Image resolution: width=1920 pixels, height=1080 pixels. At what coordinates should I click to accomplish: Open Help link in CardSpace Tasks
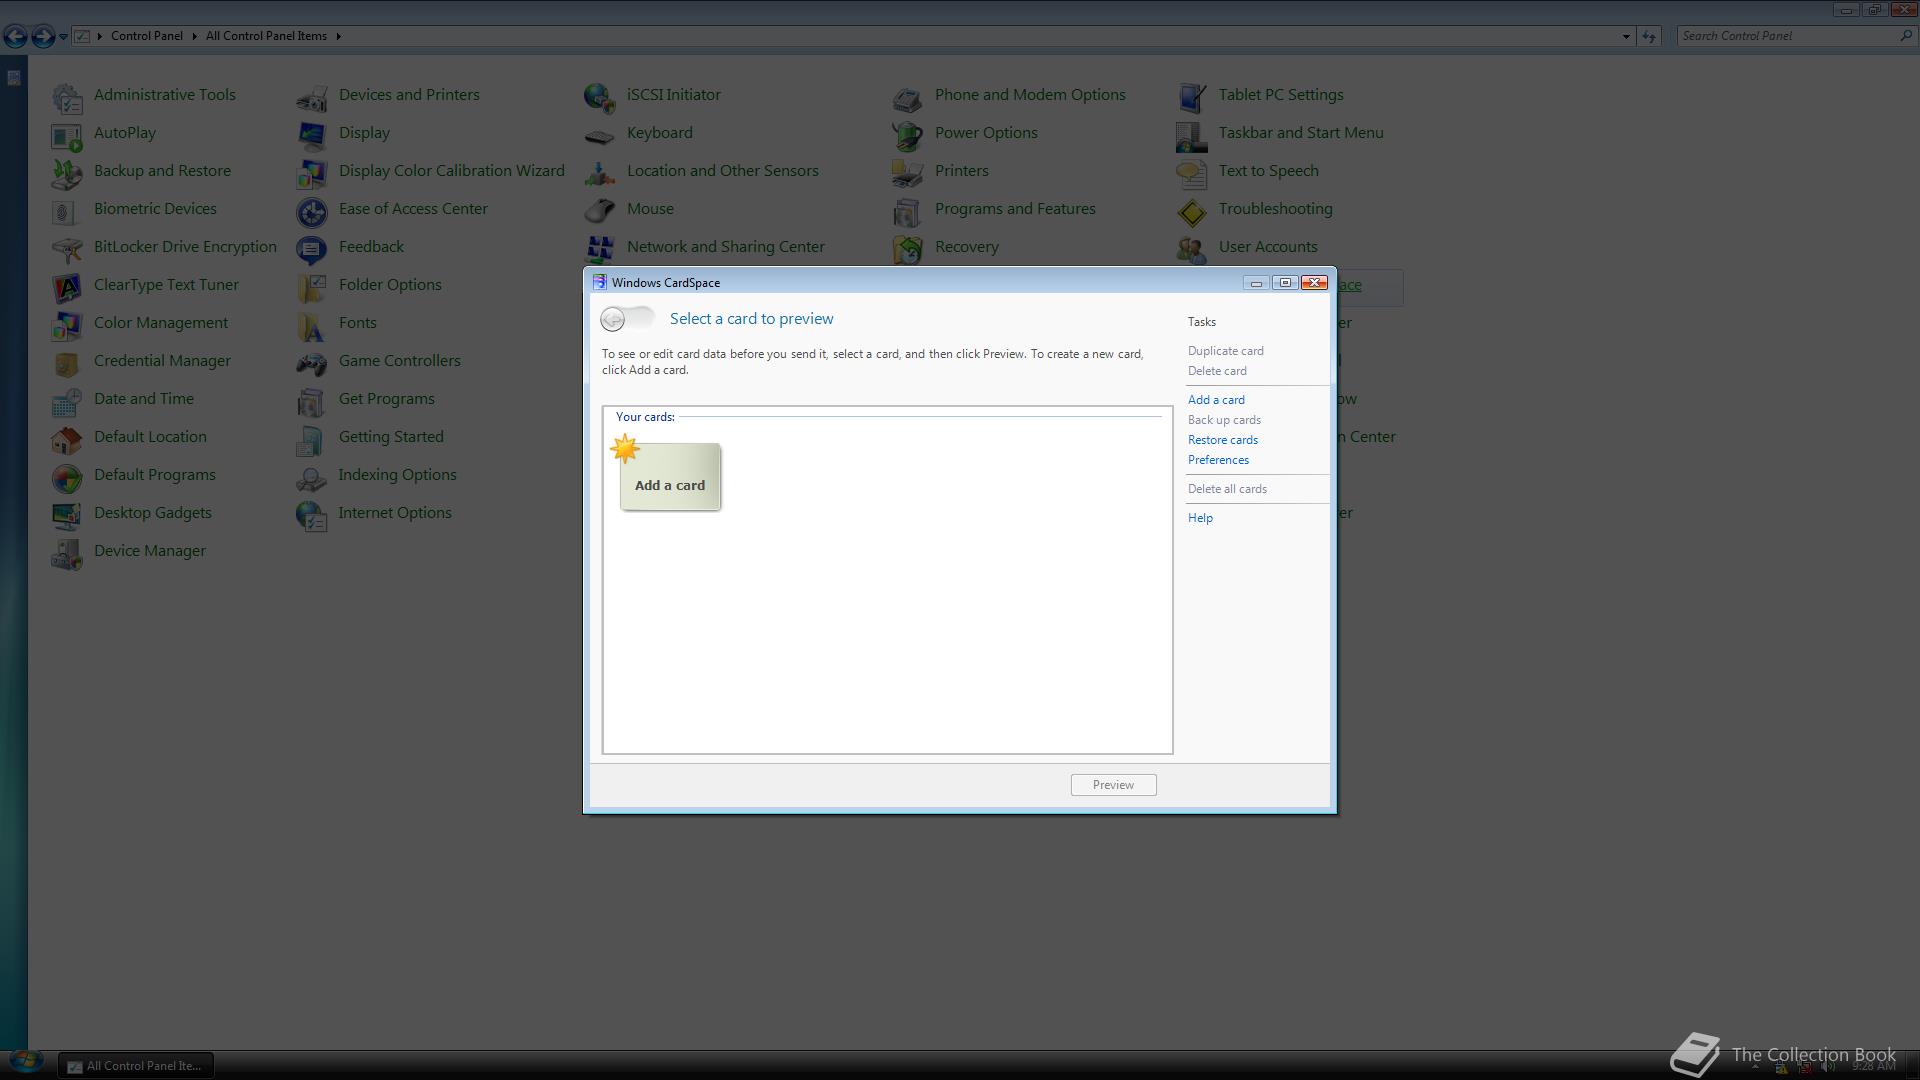point(1200,518)
